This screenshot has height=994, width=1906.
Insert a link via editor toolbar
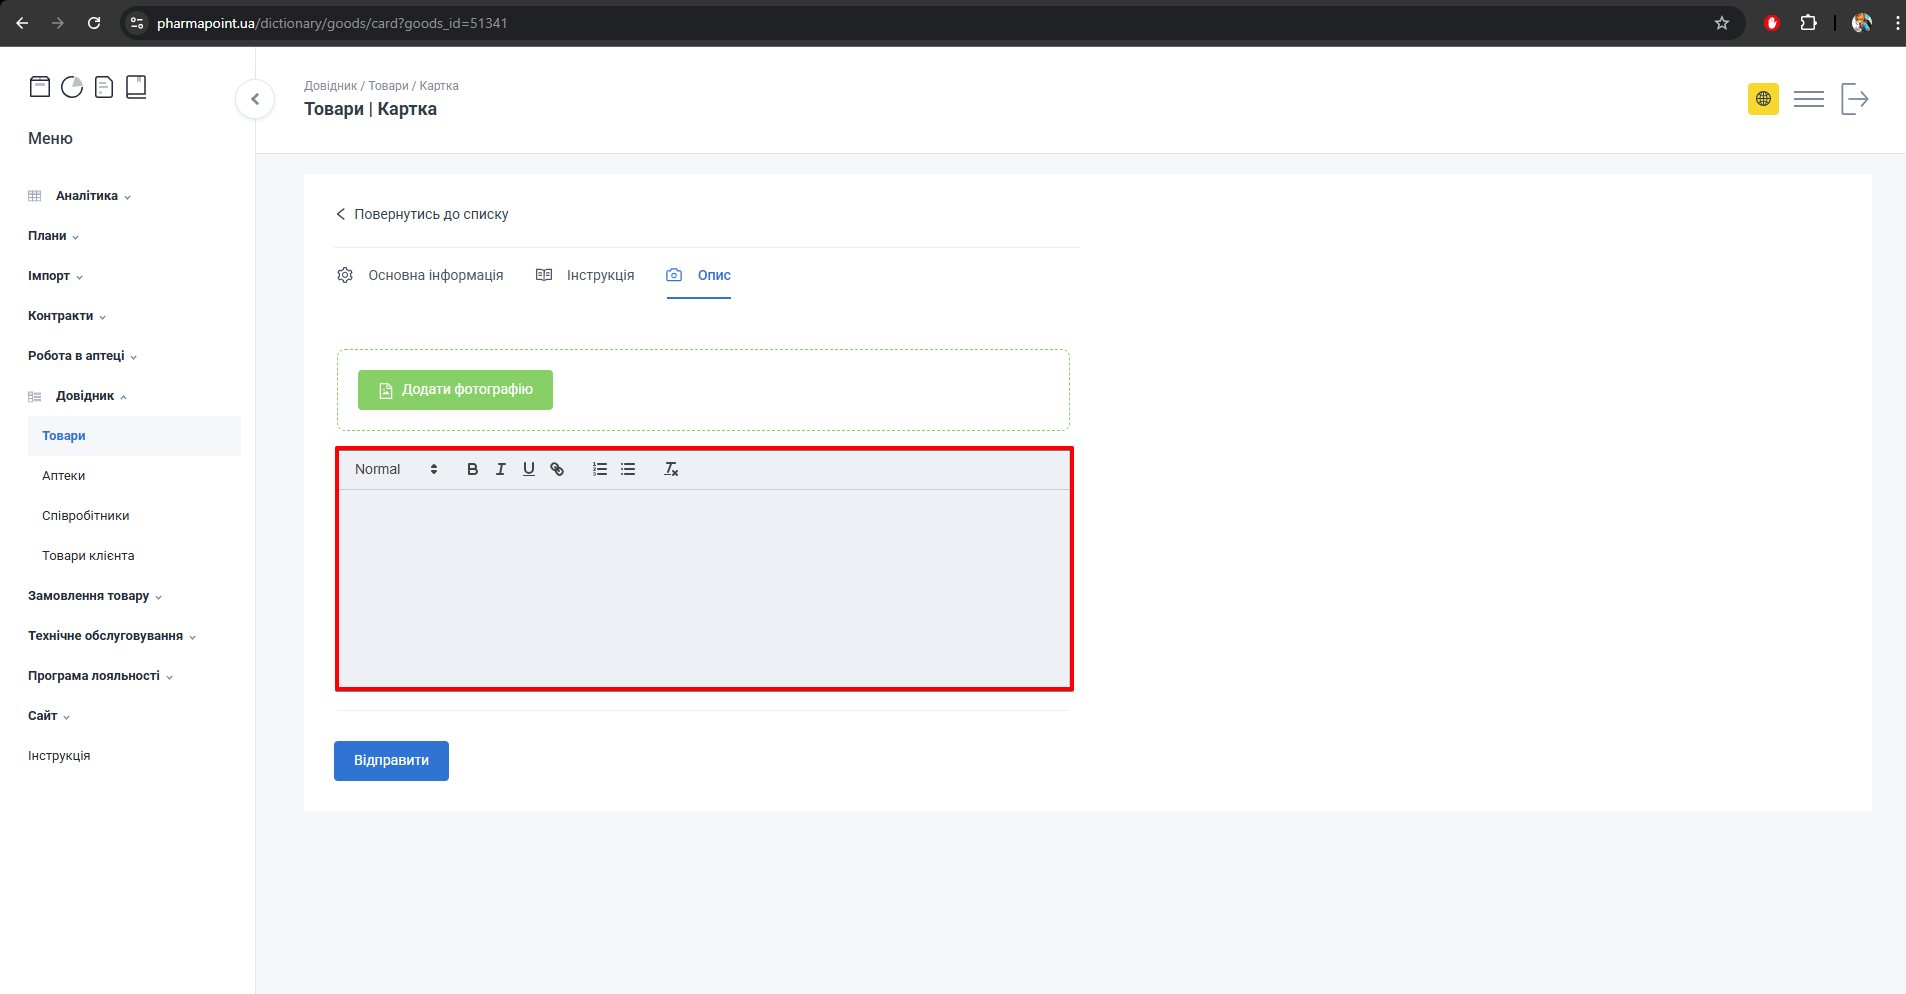pyautogui.click(x=557, y=469)
